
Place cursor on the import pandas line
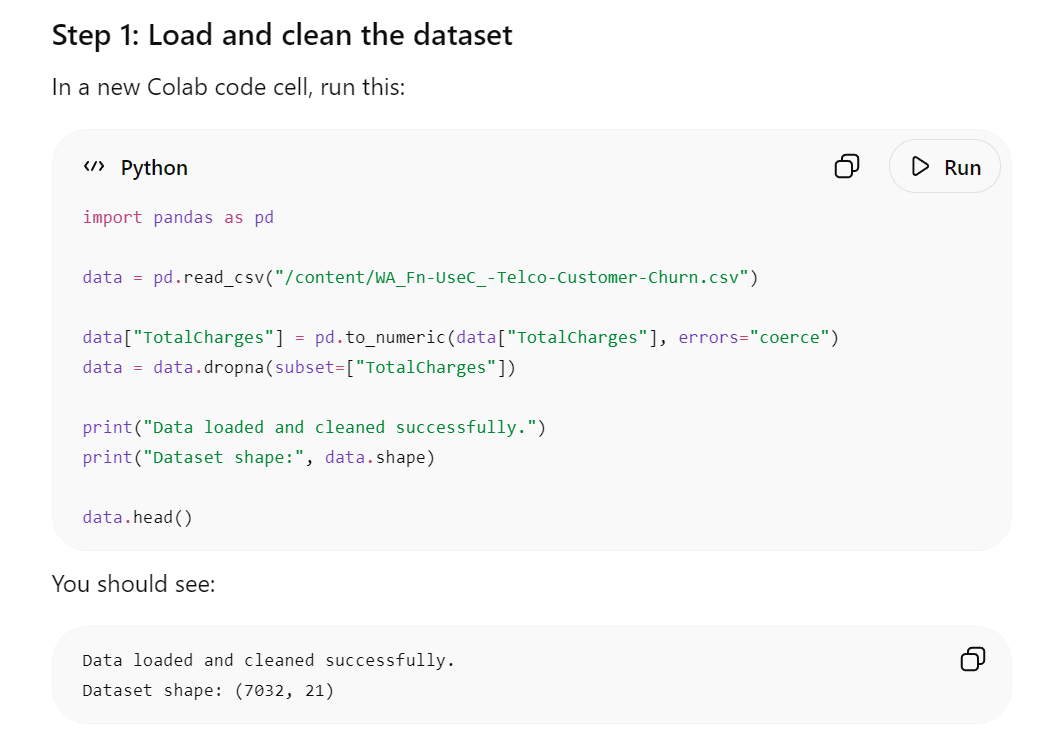click(178, 217)
